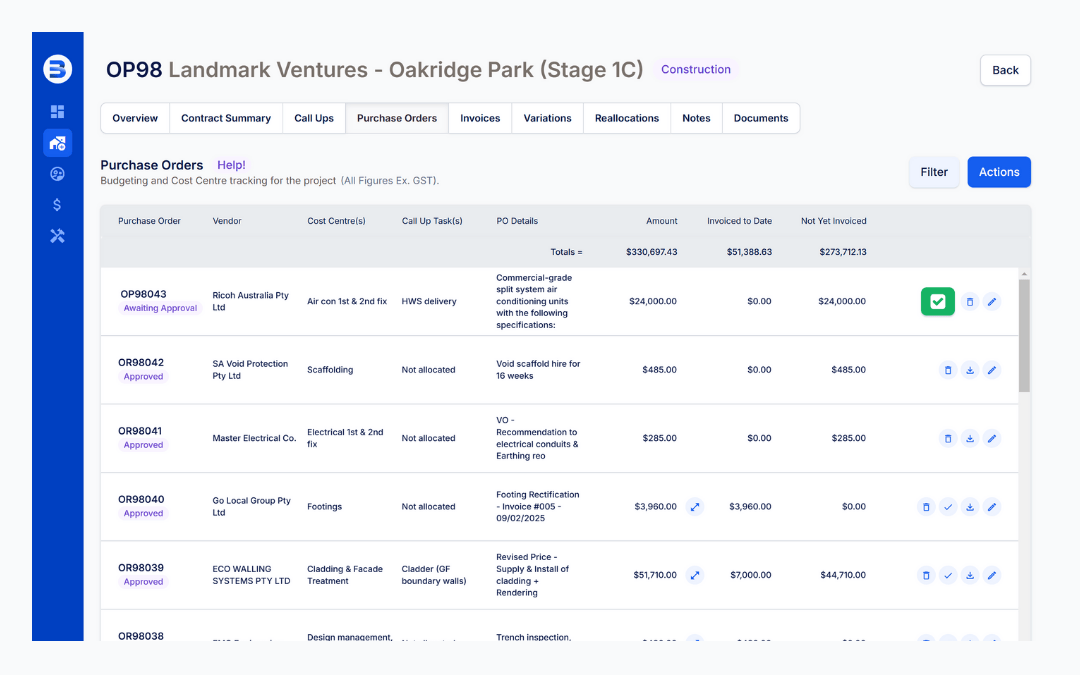Open the Actions menu button
Image resolution: width=1080 pixels, height=675 pixels.
[999, 172]
